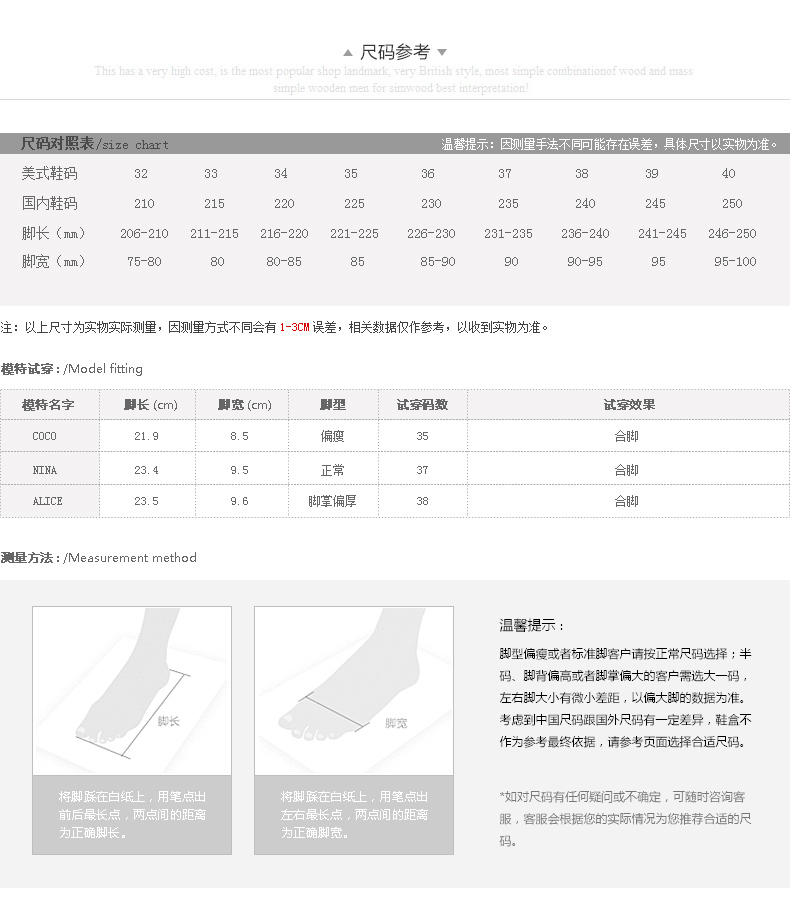Click the 测量方法 Measurement method heading
This screenshot has height=905, width=790.
pyautogui.click(x=99, y=557)
